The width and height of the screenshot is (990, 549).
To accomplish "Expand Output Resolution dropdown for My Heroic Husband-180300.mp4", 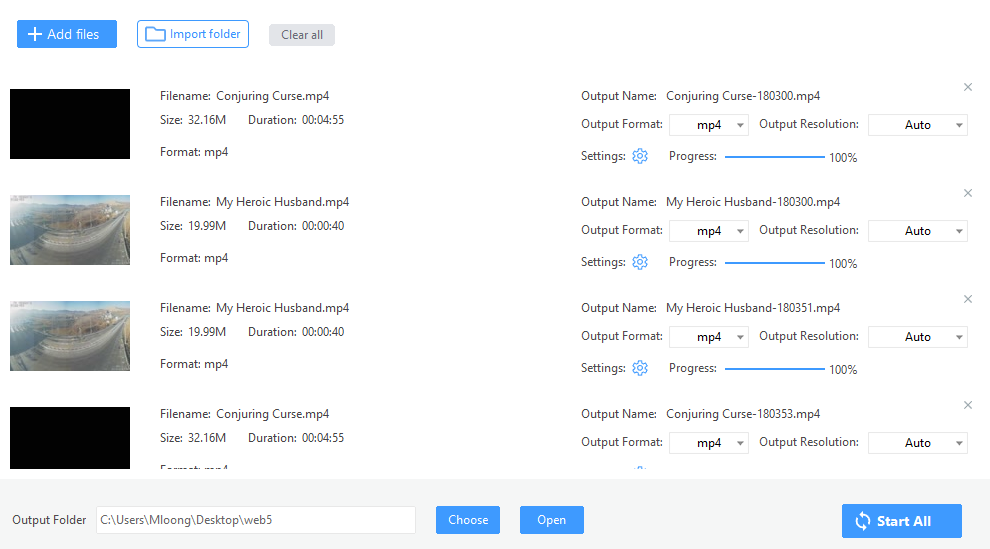I will [x=918, y=231].
